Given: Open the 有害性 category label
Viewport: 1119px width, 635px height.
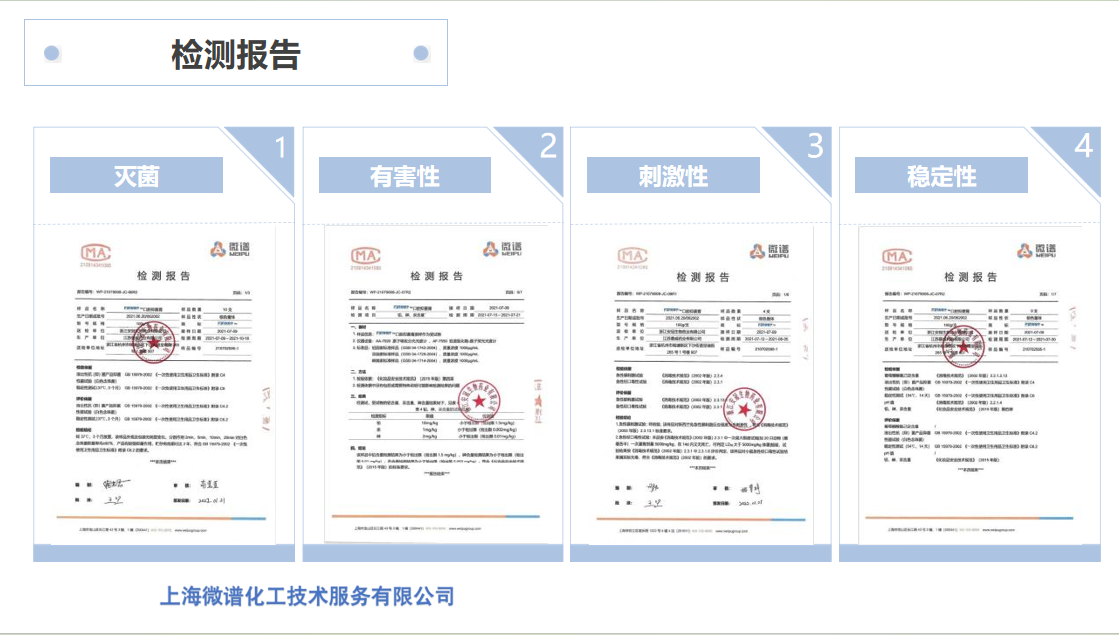Looking at the screenshot, I should pos(404,176).
